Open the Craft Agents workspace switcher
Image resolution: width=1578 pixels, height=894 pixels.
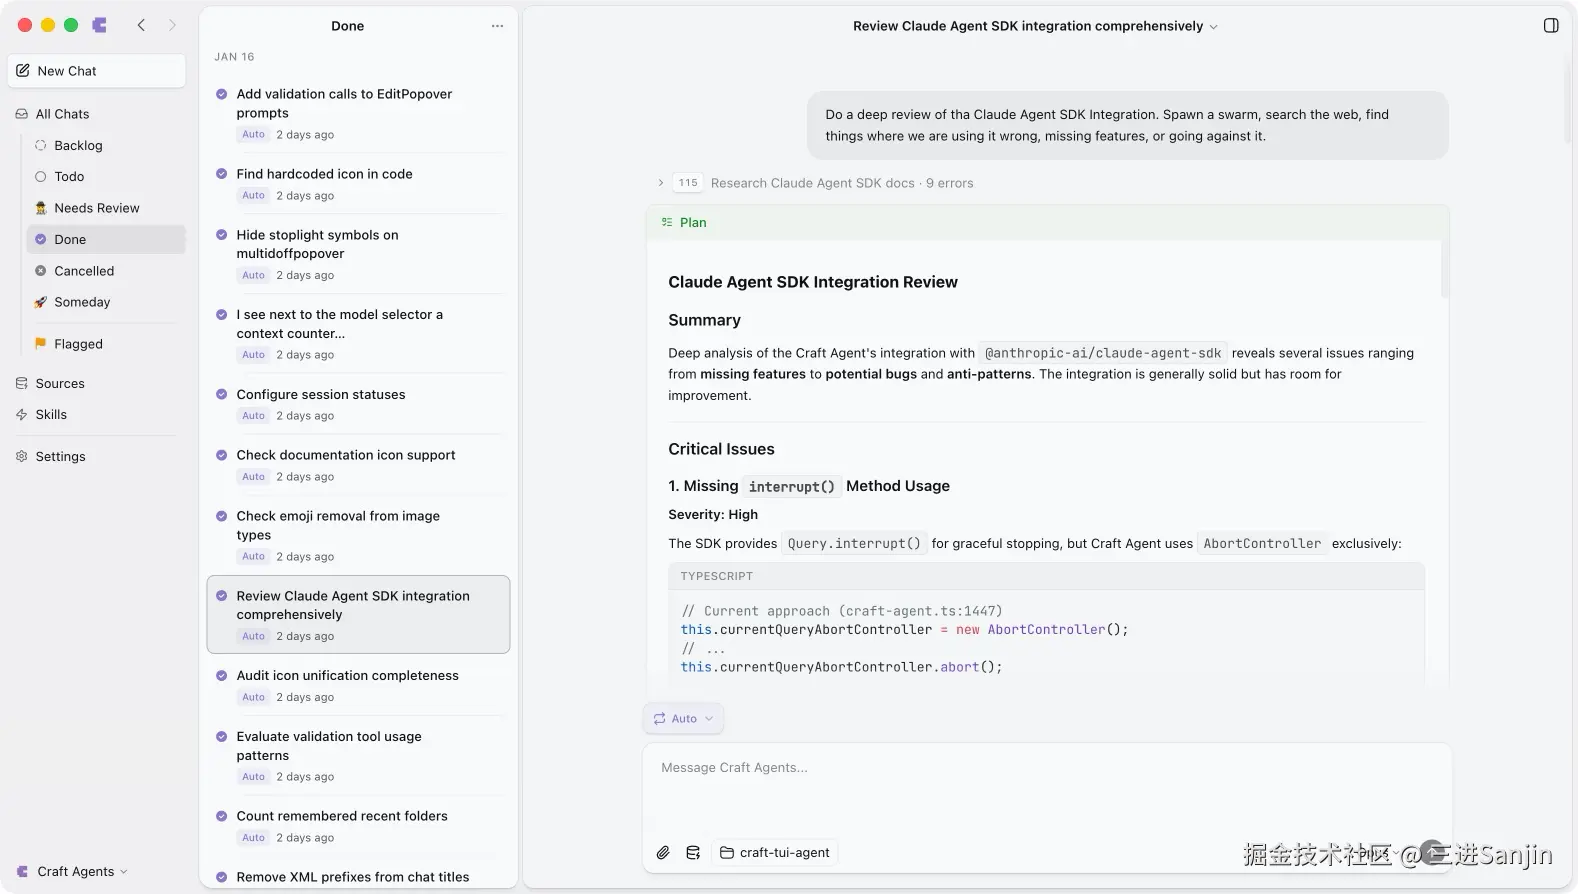click(x=75, y=872)
